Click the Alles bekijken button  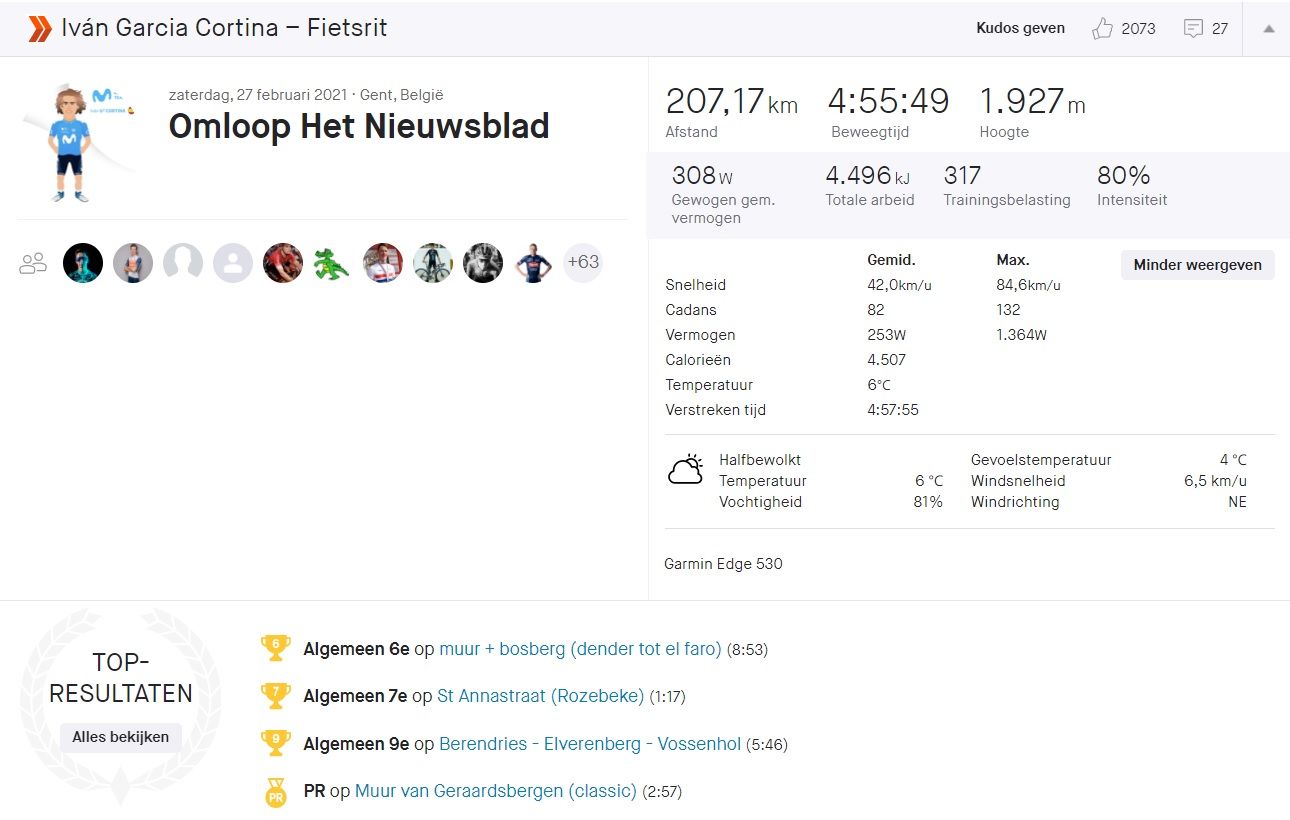click(x=120, y=737)
